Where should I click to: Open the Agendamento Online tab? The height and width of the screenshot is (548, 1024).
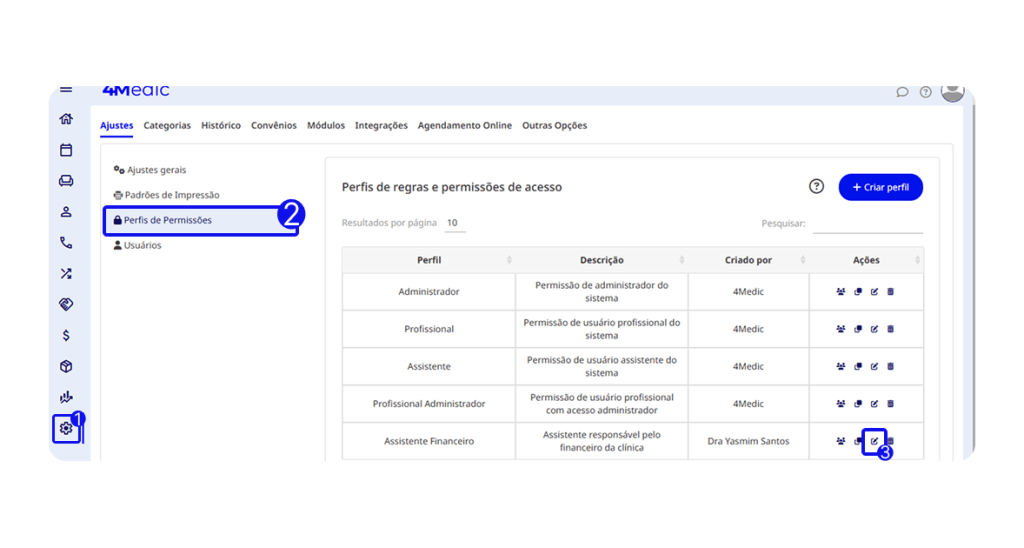coord(464,126)
